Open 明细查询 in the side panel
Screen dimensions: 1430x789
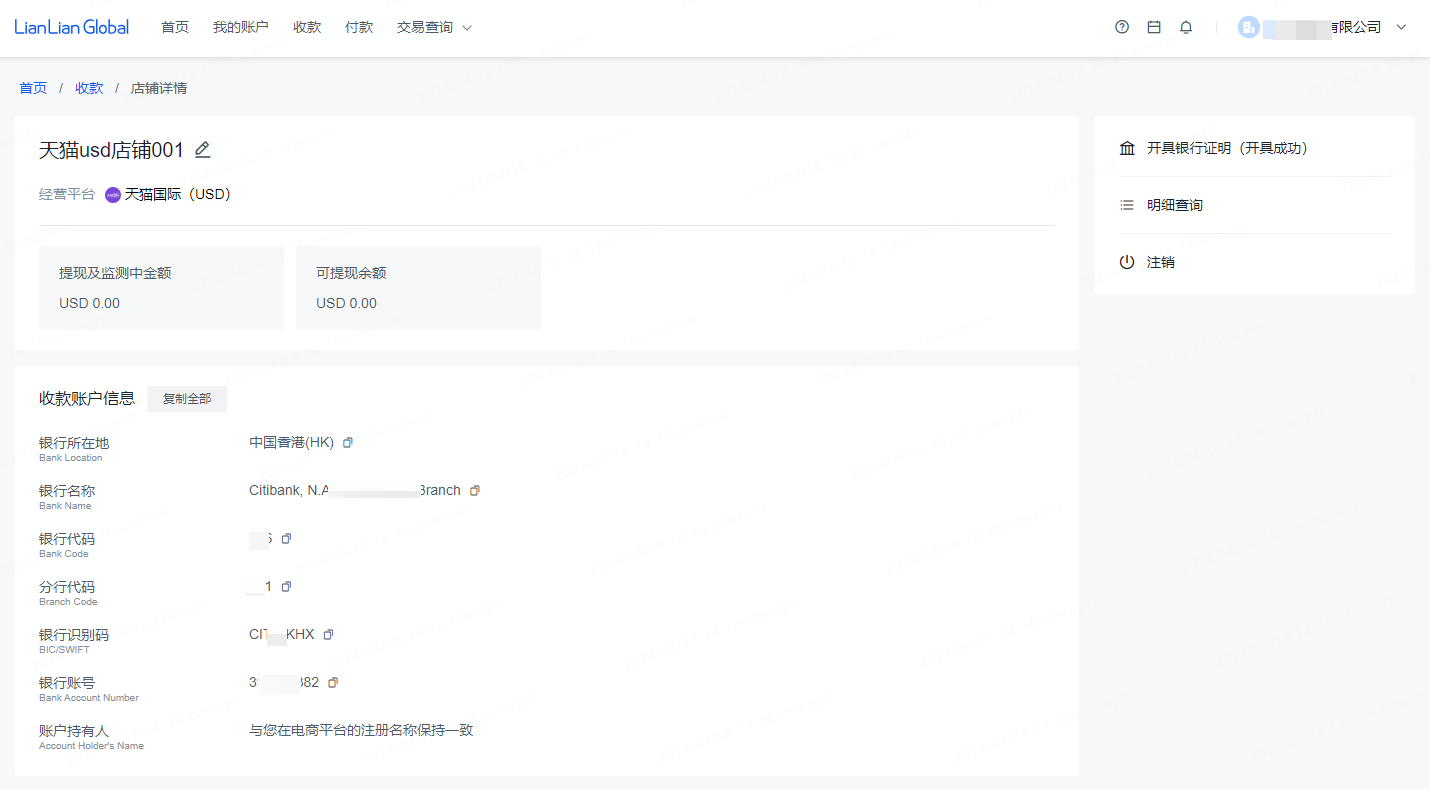pyautogui.click(x=1161, y=205)
